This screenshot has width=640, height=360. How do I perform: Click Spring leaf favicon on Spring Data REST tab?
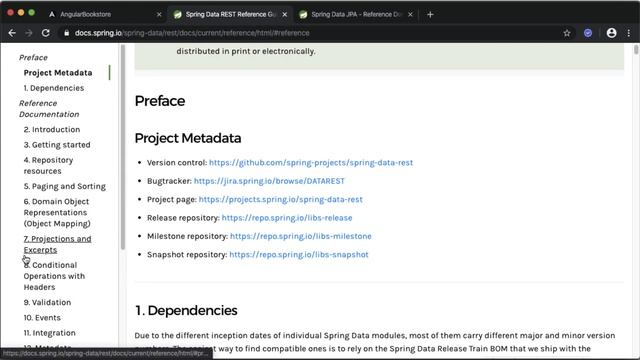[x=178, y=15]
